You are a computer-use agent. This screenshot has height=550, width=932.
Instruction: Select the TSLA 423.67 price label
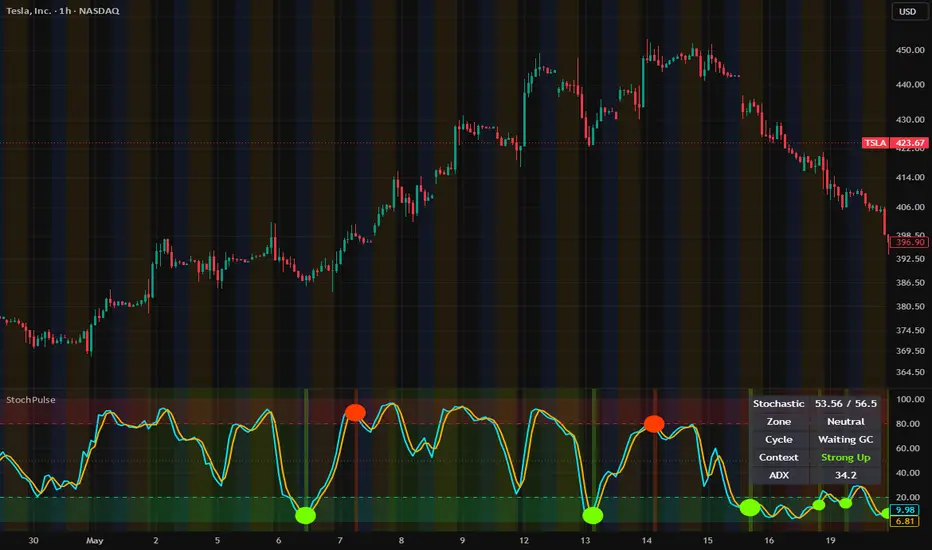895,143
